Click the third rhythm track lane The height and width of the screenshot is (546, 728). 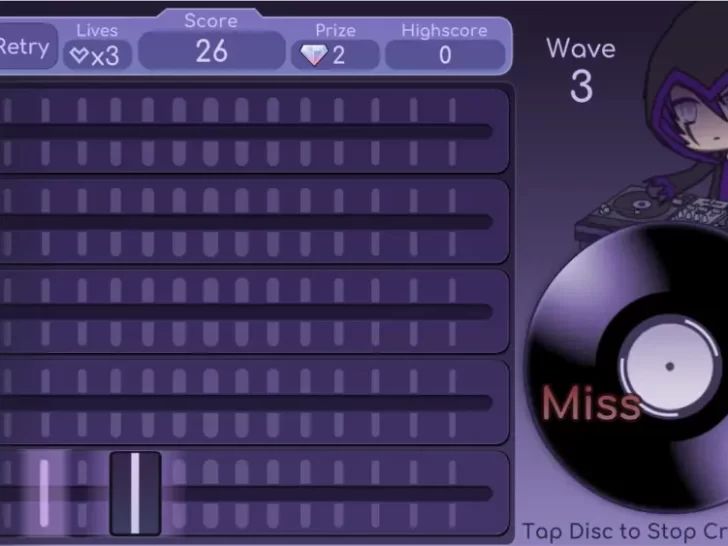click(254, 312)
